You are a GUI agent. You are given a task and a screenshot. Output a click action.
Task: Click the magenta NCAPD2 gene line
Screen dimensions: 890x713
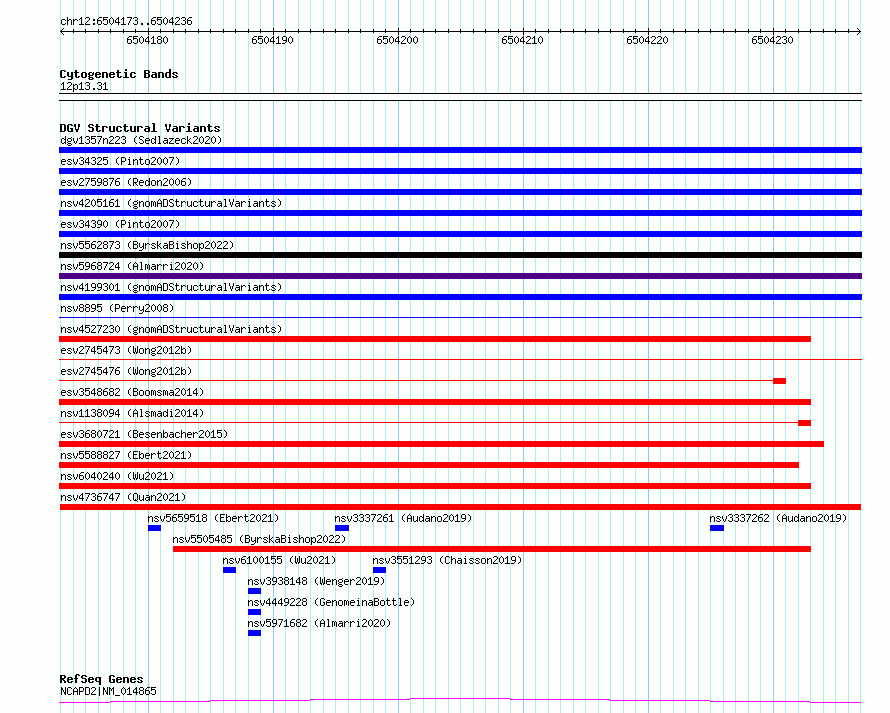coord(460,701)
